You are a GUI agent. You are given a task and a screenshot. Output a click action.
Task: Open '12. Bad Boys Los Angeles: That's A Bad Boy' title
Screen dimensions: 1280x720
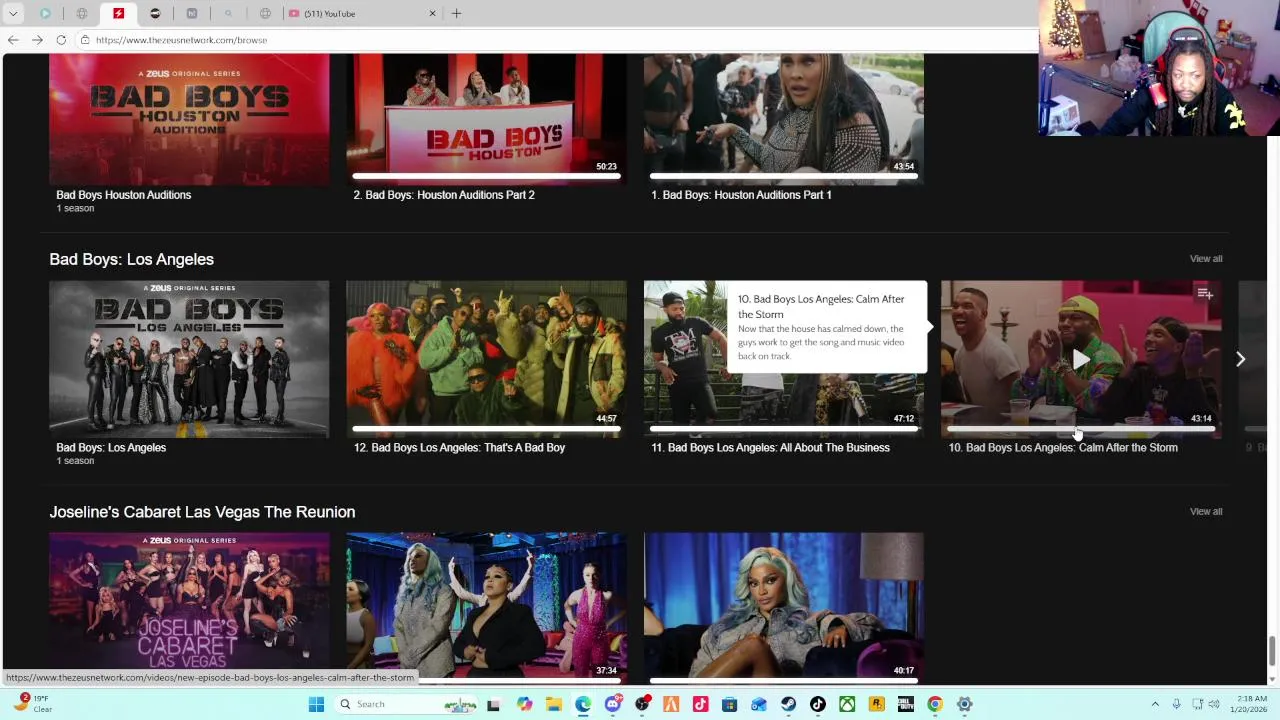pyautogui.click(x=459, y=448)
